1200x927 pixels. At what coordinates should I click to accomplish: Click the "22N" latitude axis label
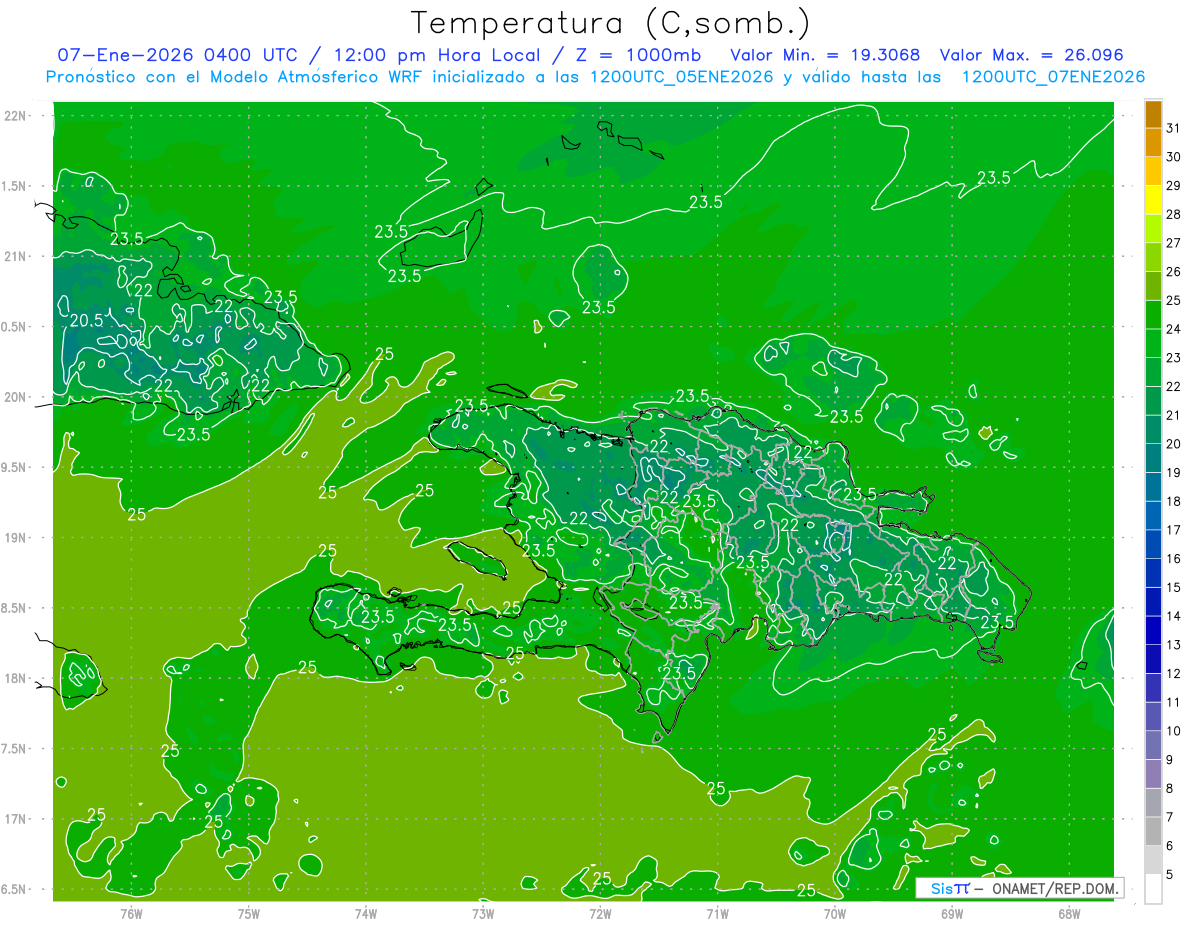[16, 116]
